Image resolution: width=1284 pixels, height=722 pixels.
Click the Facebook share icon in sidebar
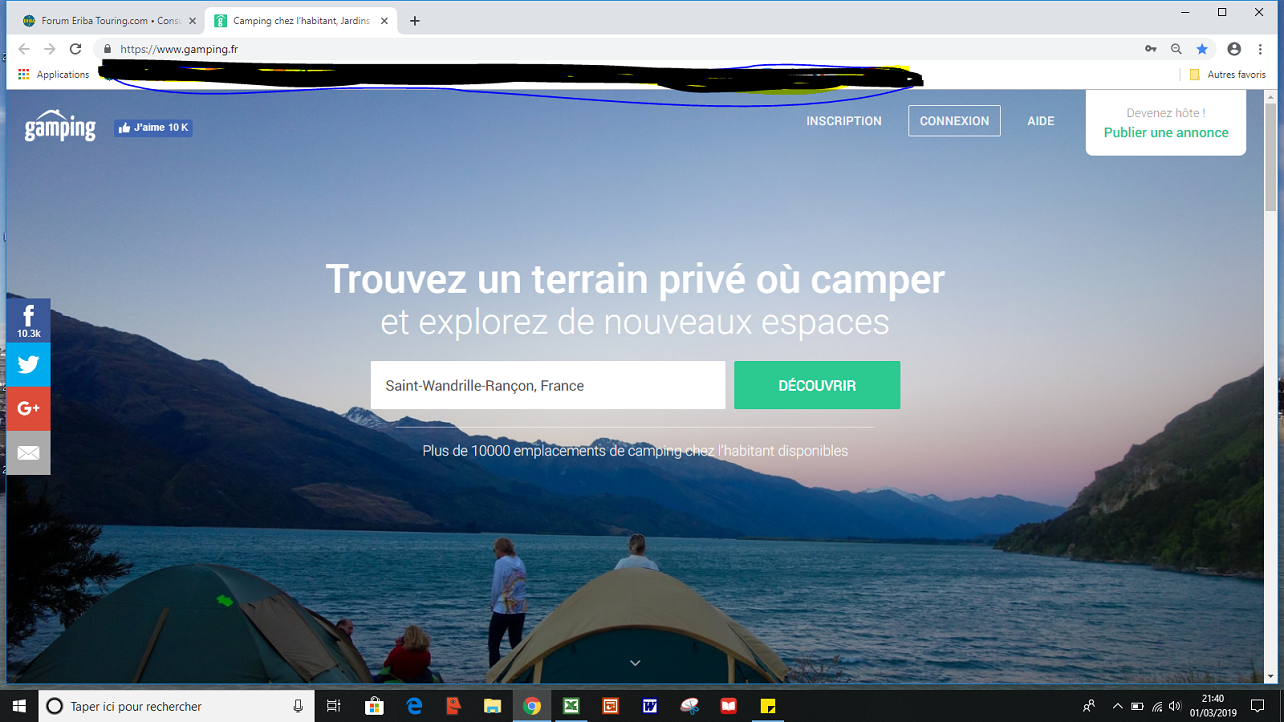click(28, 320)
